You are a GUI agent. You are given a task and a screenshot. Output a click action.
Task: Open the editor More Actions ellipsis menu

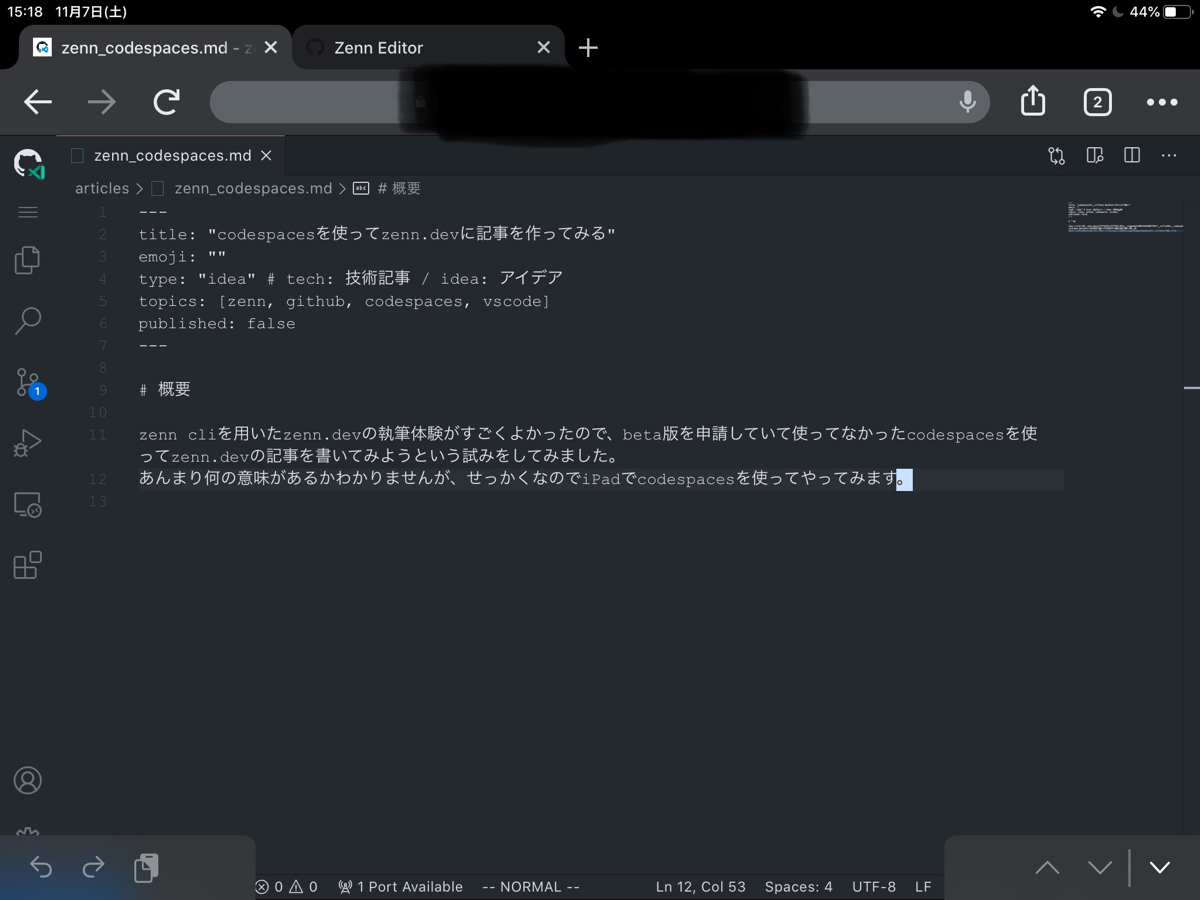point(1169,156)
